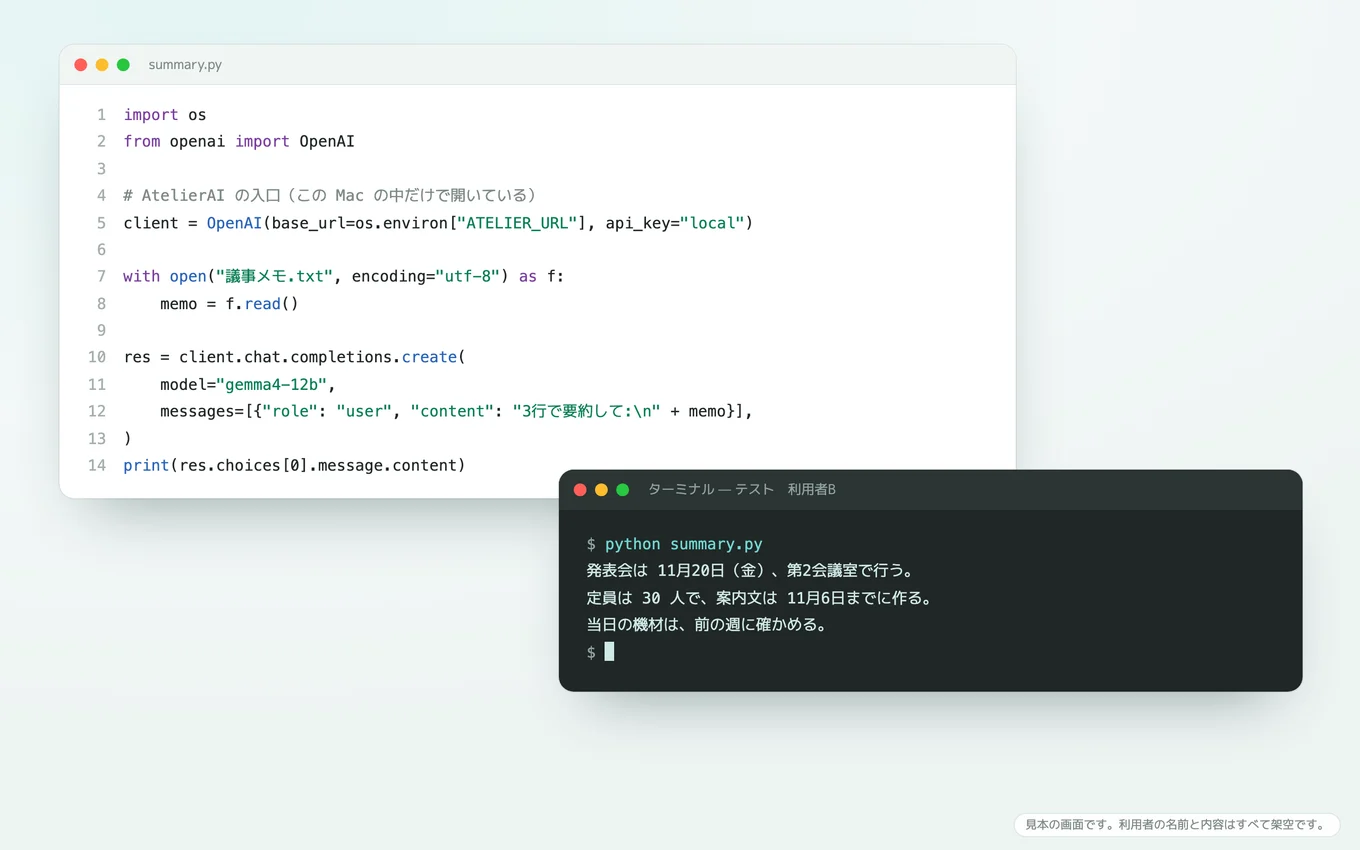Click the "ATELIER_URL" string in code
1360x850 pixels.
pyautogui.click(x=517, y=223)
